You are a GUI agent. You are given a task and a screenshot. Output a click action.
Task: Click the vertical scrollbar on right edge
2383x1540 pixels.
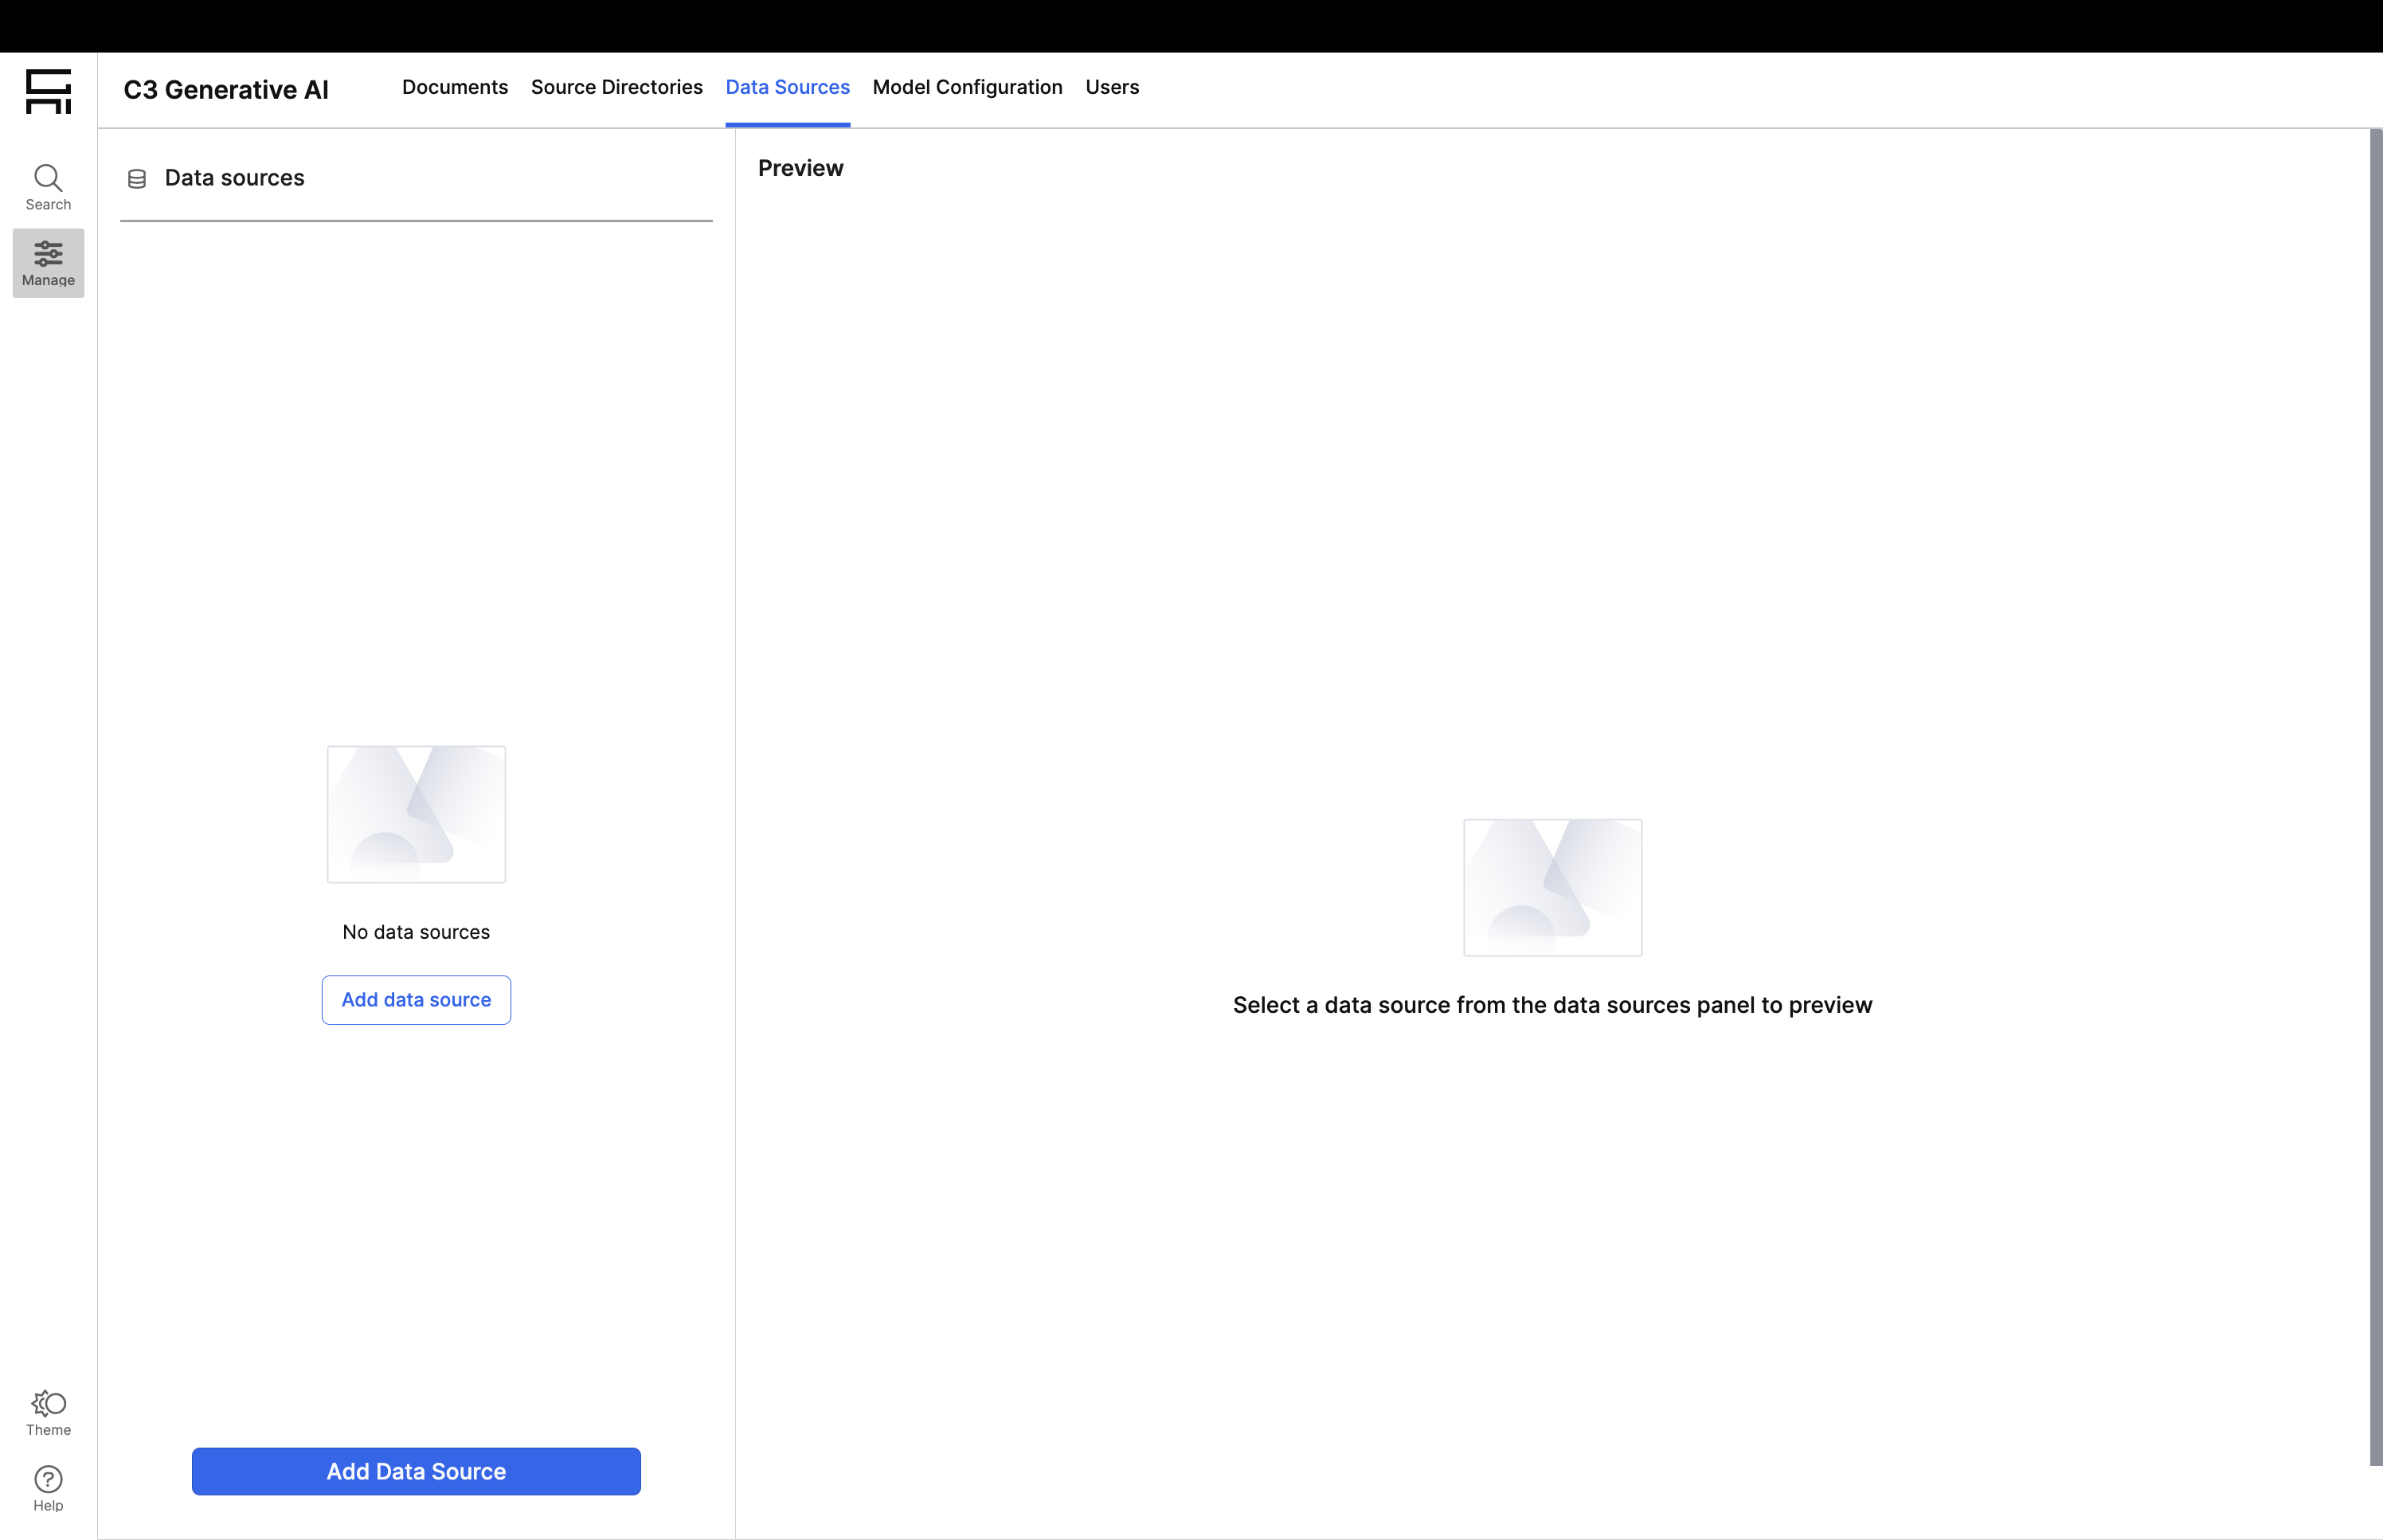point(2375,796)
